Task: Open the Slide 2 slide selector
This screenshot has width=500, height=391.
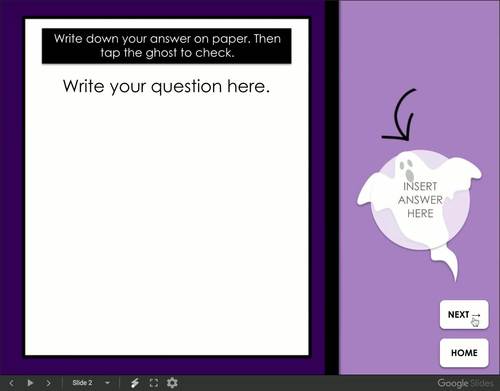Action: pos(82,383)
